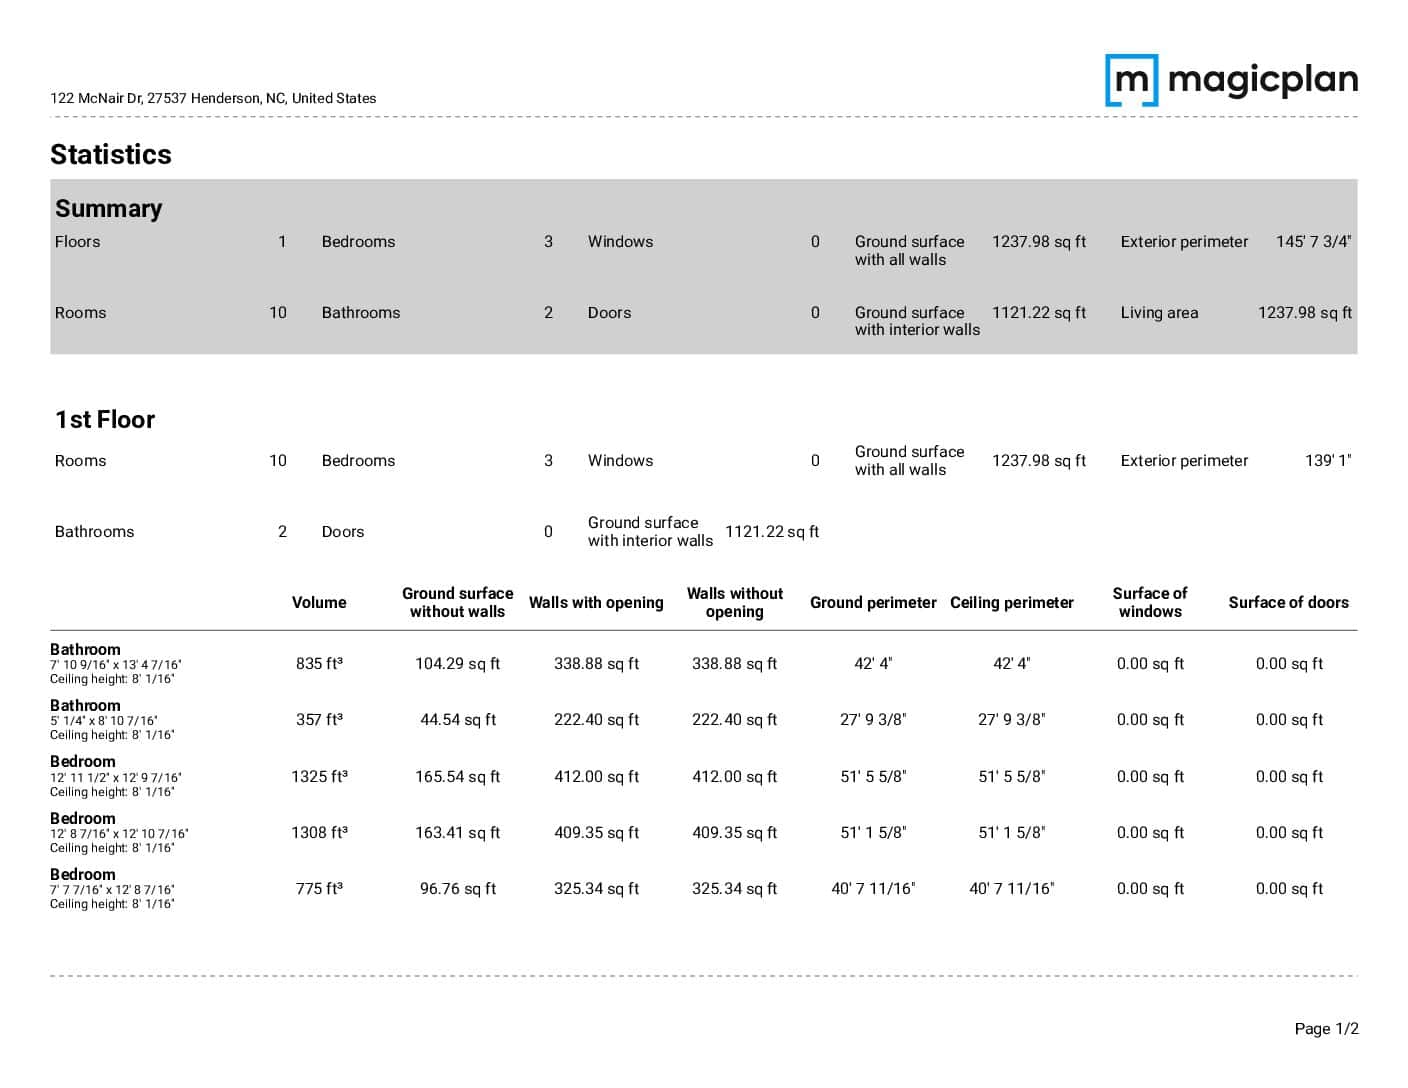Click the ground surface value 165.54 sq ft
1408x1088 pixels.
click(457, 776)
